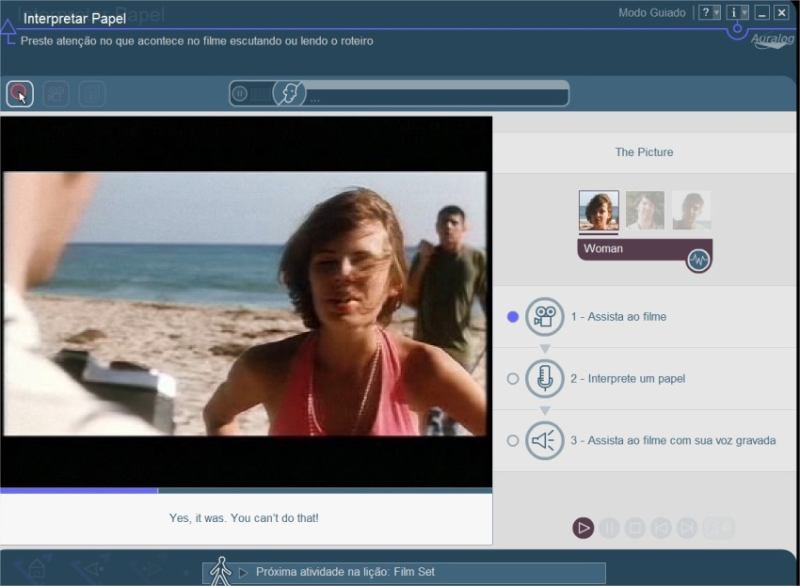Image resolution: width=800 pixels, height=586 pixels.
Task: Open the waveform icon beside Woman
Action: point(698,260)
